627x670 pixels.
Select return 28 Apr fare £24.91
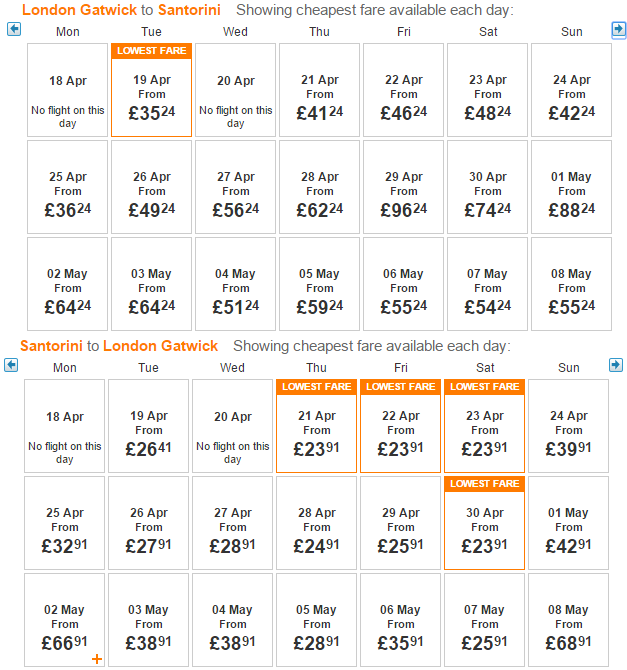point(316,523)
